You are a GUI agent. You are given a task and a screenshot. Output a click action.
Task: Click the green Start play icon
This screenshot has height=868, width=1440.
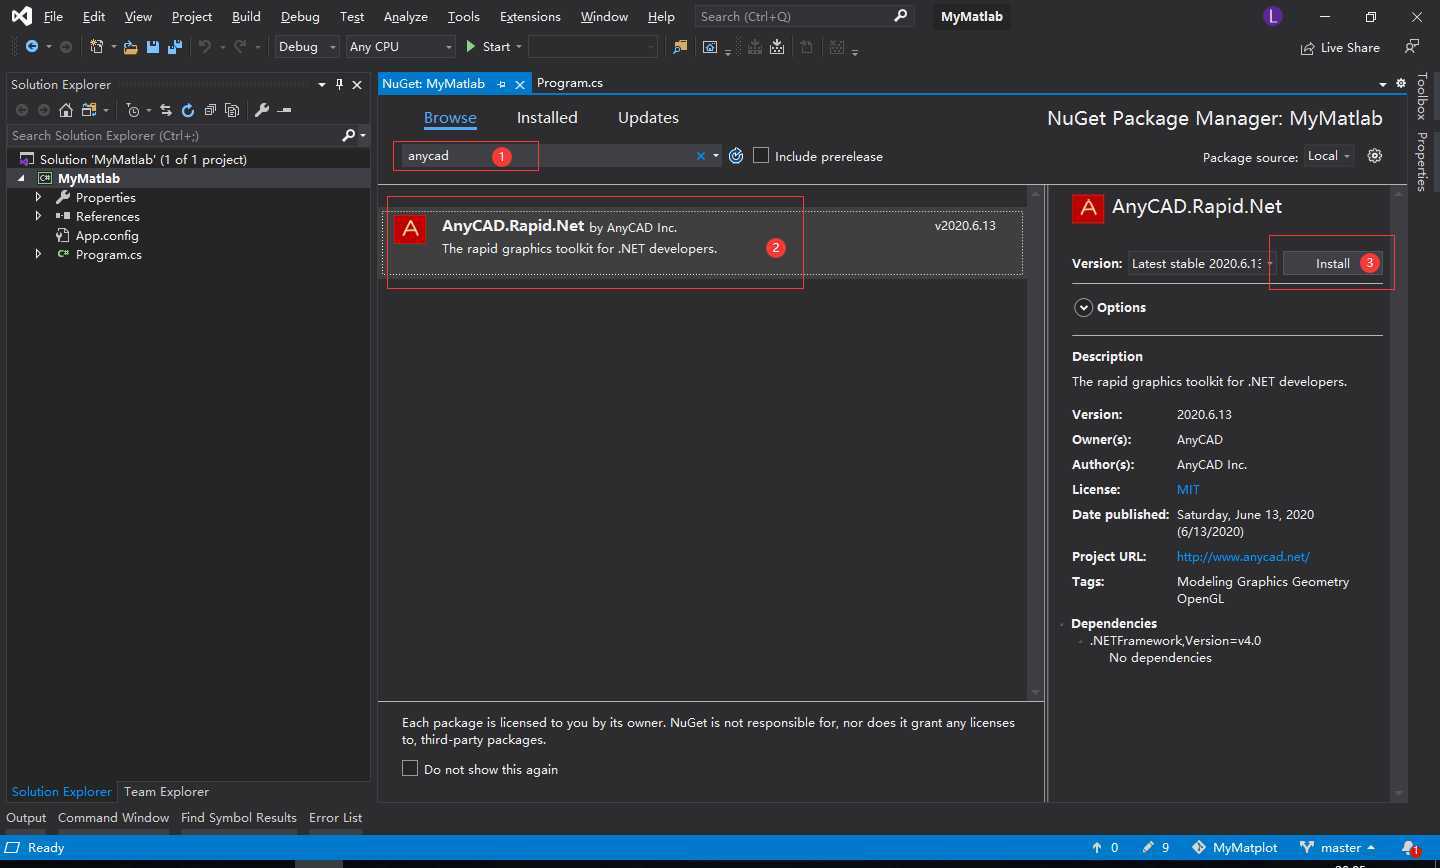pyautogui.click(x=471, y=47)
